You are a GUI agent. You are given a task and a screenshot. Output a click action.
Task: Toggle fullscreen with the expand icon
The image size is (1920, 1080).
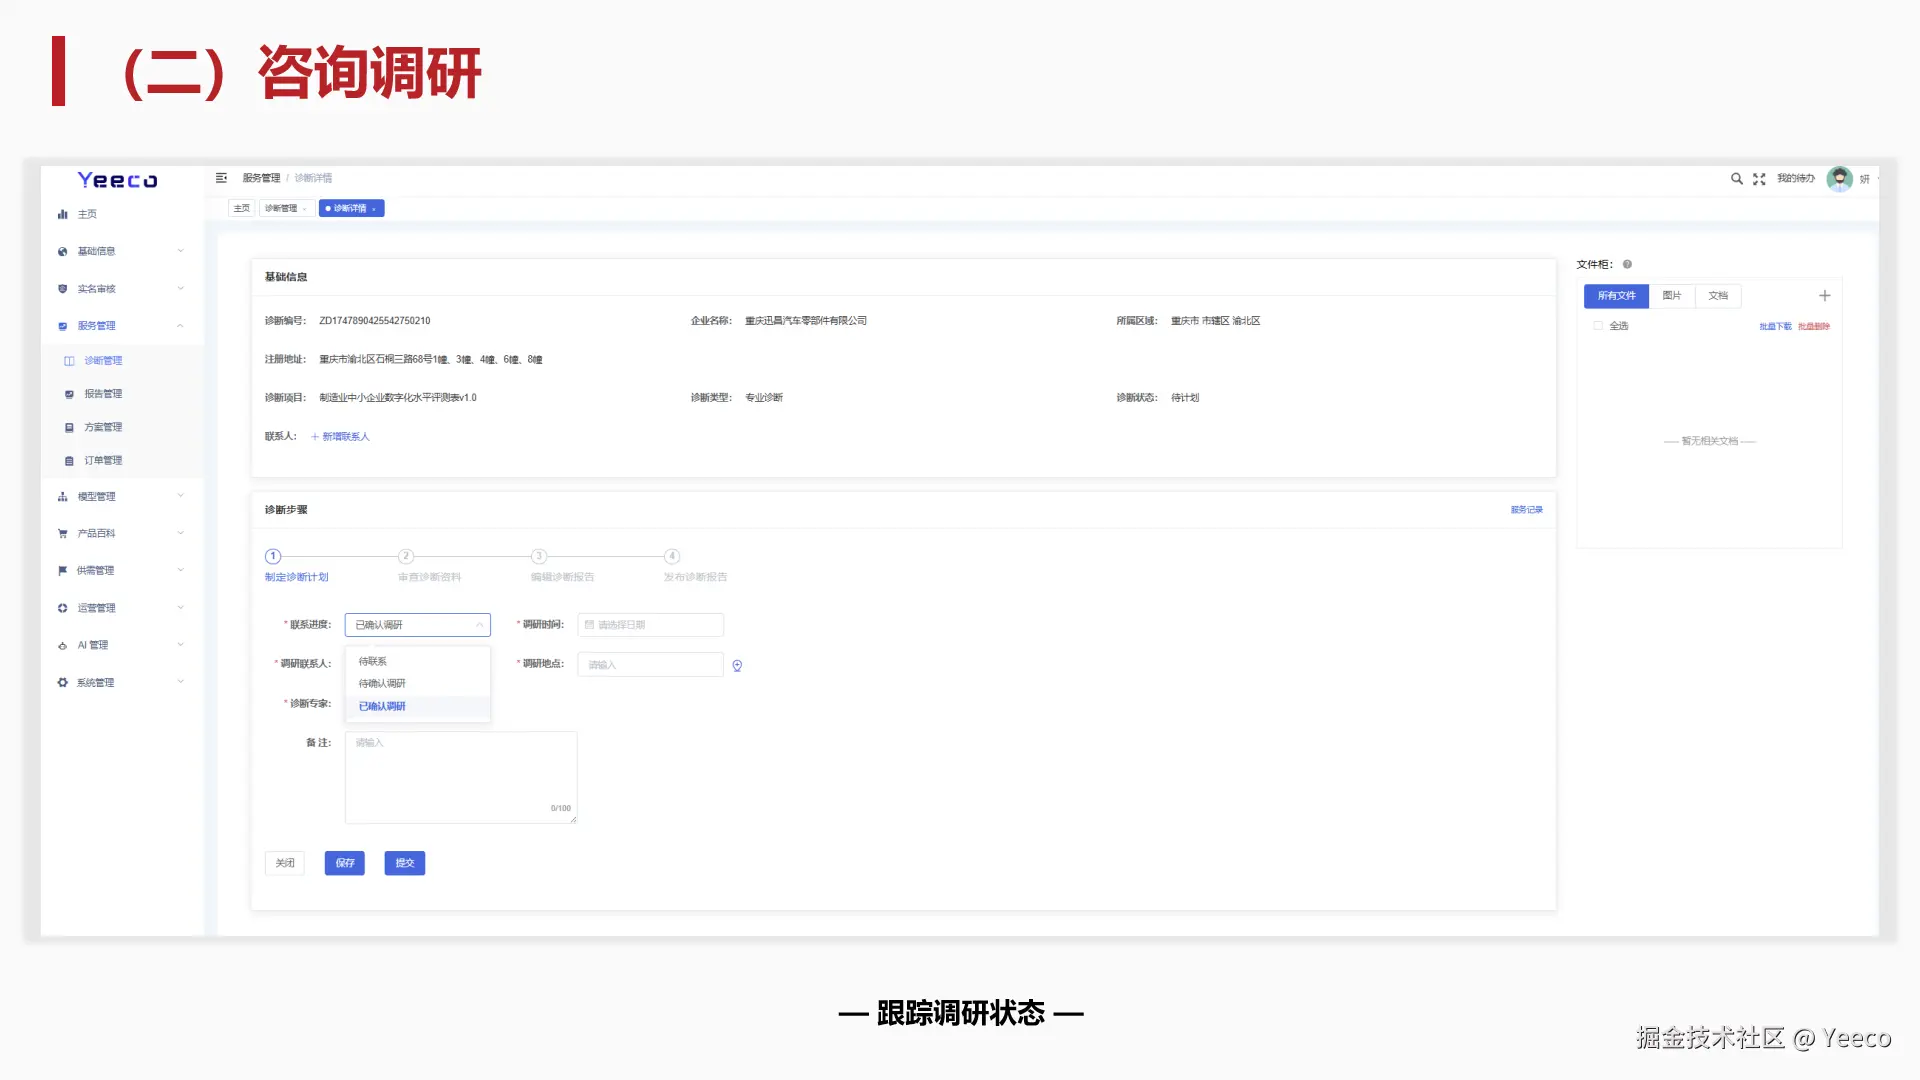1759,179
